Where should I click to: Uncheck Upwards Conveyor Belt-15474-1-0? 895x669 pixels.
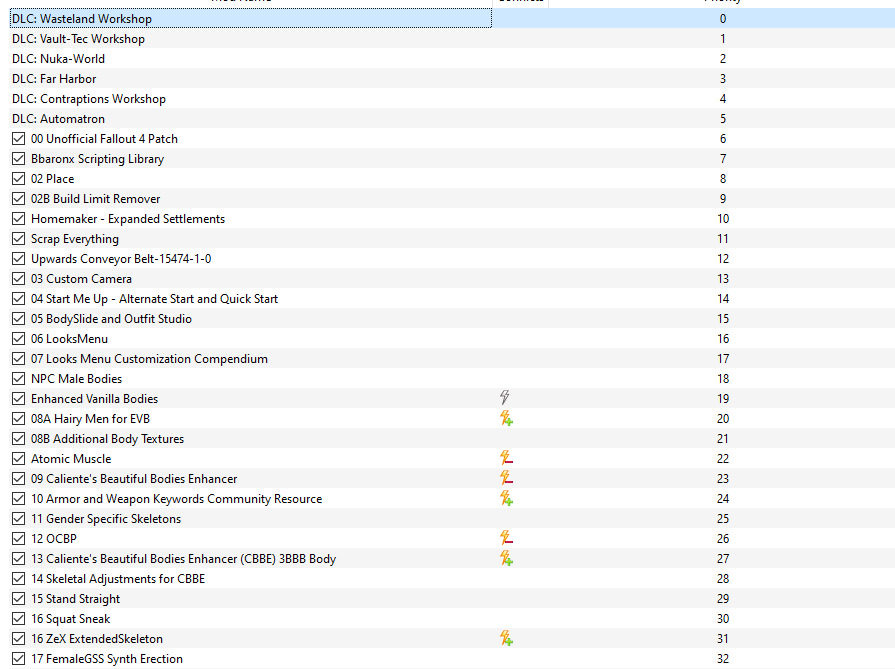tap(18, 259)
